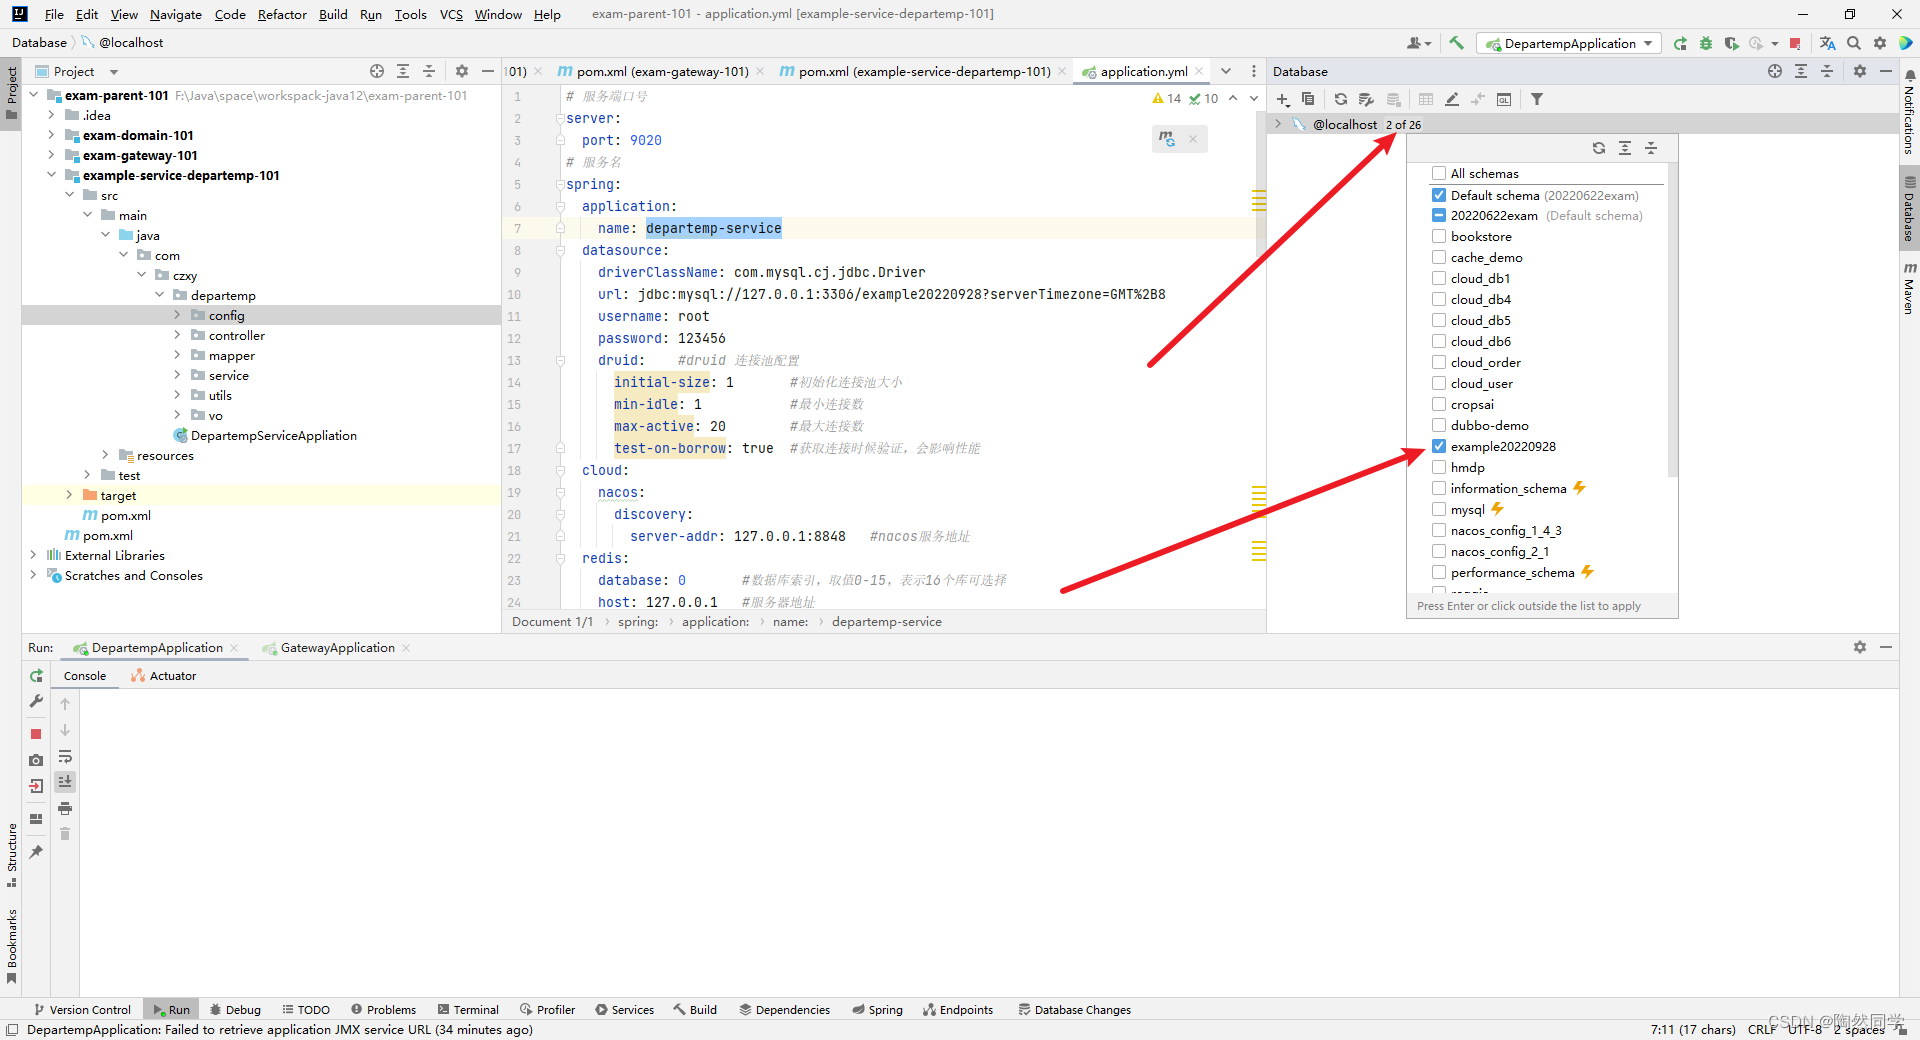
Task: Click the Build project hammer icon
Action: point(1456,43)
